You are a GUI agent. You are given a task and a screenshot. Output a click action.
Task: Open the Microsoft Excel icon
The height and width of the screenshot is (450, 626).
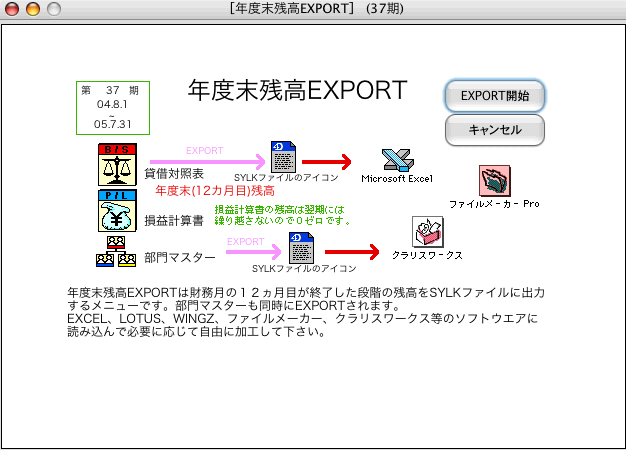pyautogui.click(x=397, y=160)
